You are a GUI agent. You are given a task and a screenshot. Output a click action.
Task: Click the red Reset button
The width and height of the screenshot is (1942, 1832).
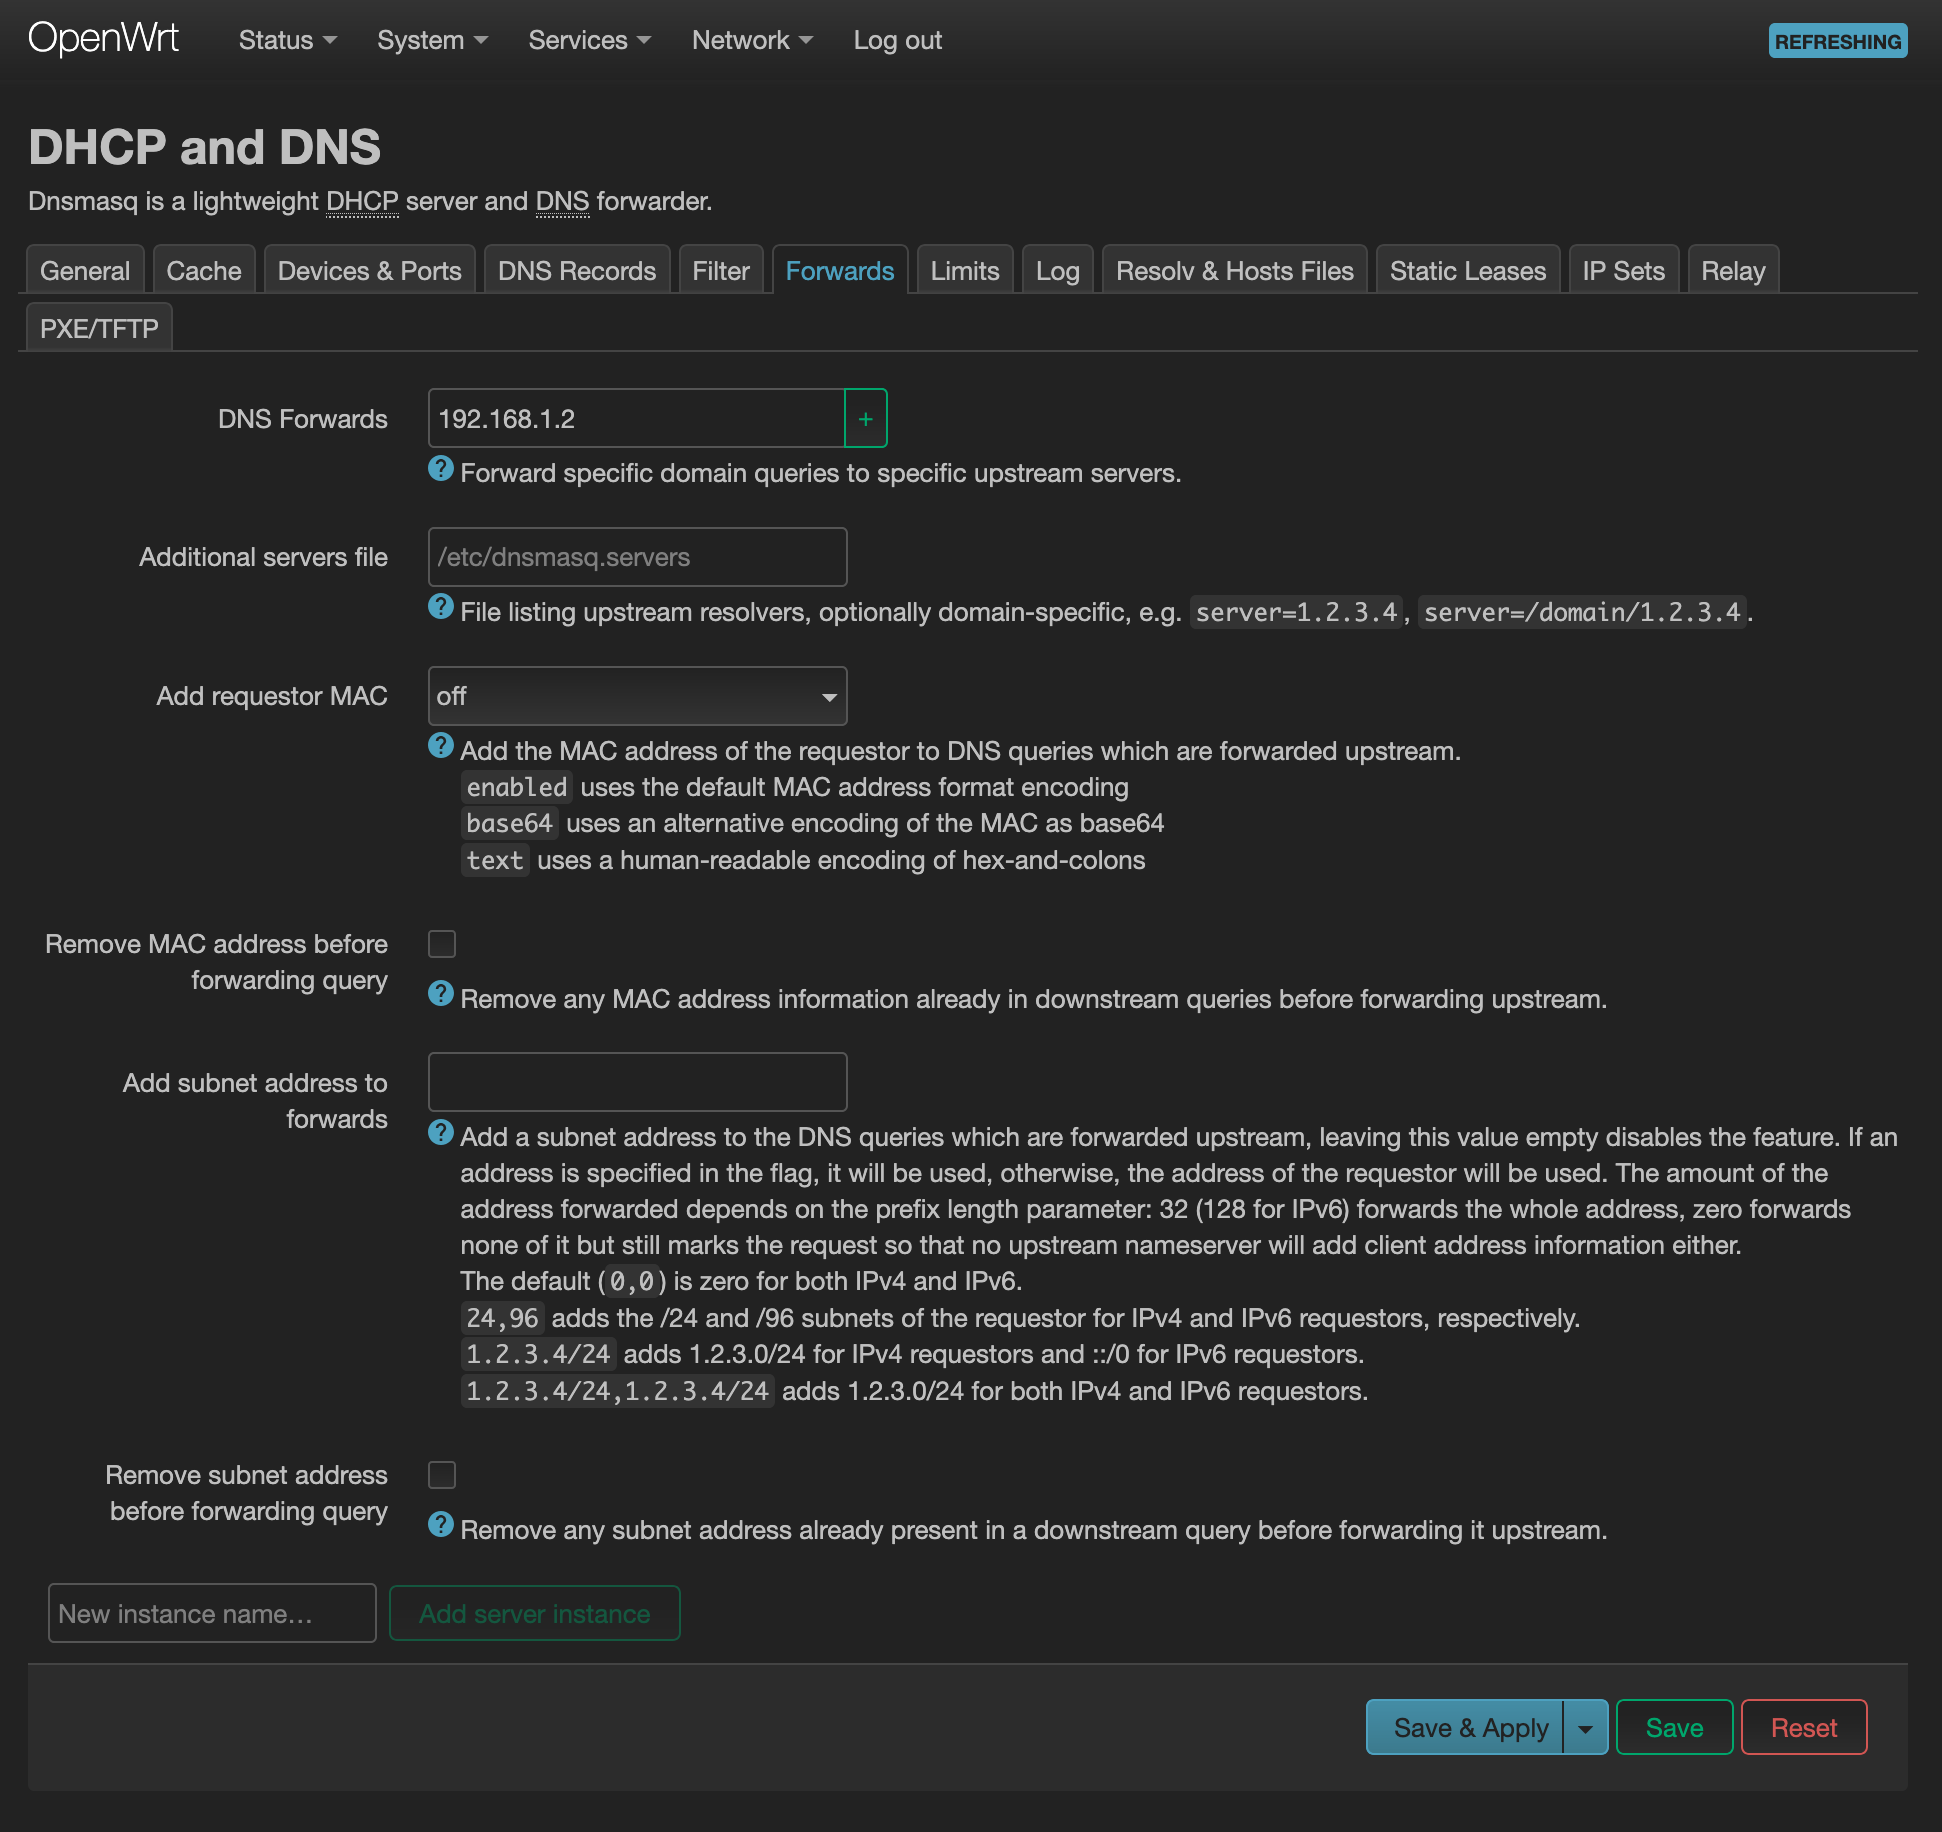pos(1804,1727)
